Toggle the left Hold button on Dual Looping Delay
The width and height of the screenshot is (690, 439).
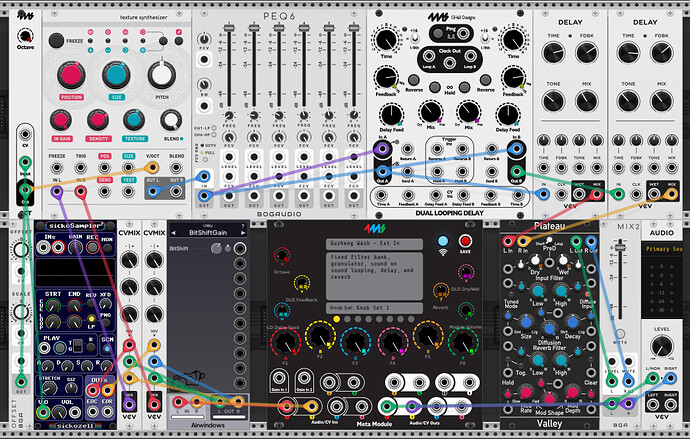tap(435, 87)
